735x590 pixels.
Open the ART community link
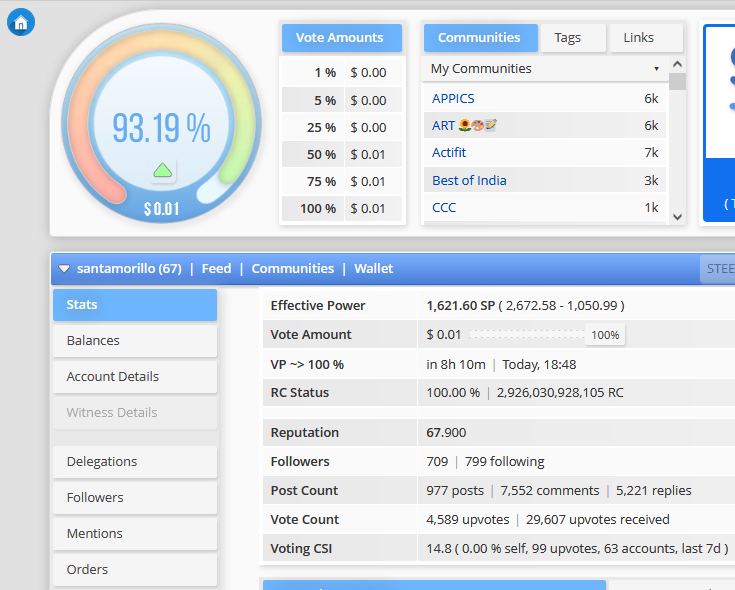(465, 126)
